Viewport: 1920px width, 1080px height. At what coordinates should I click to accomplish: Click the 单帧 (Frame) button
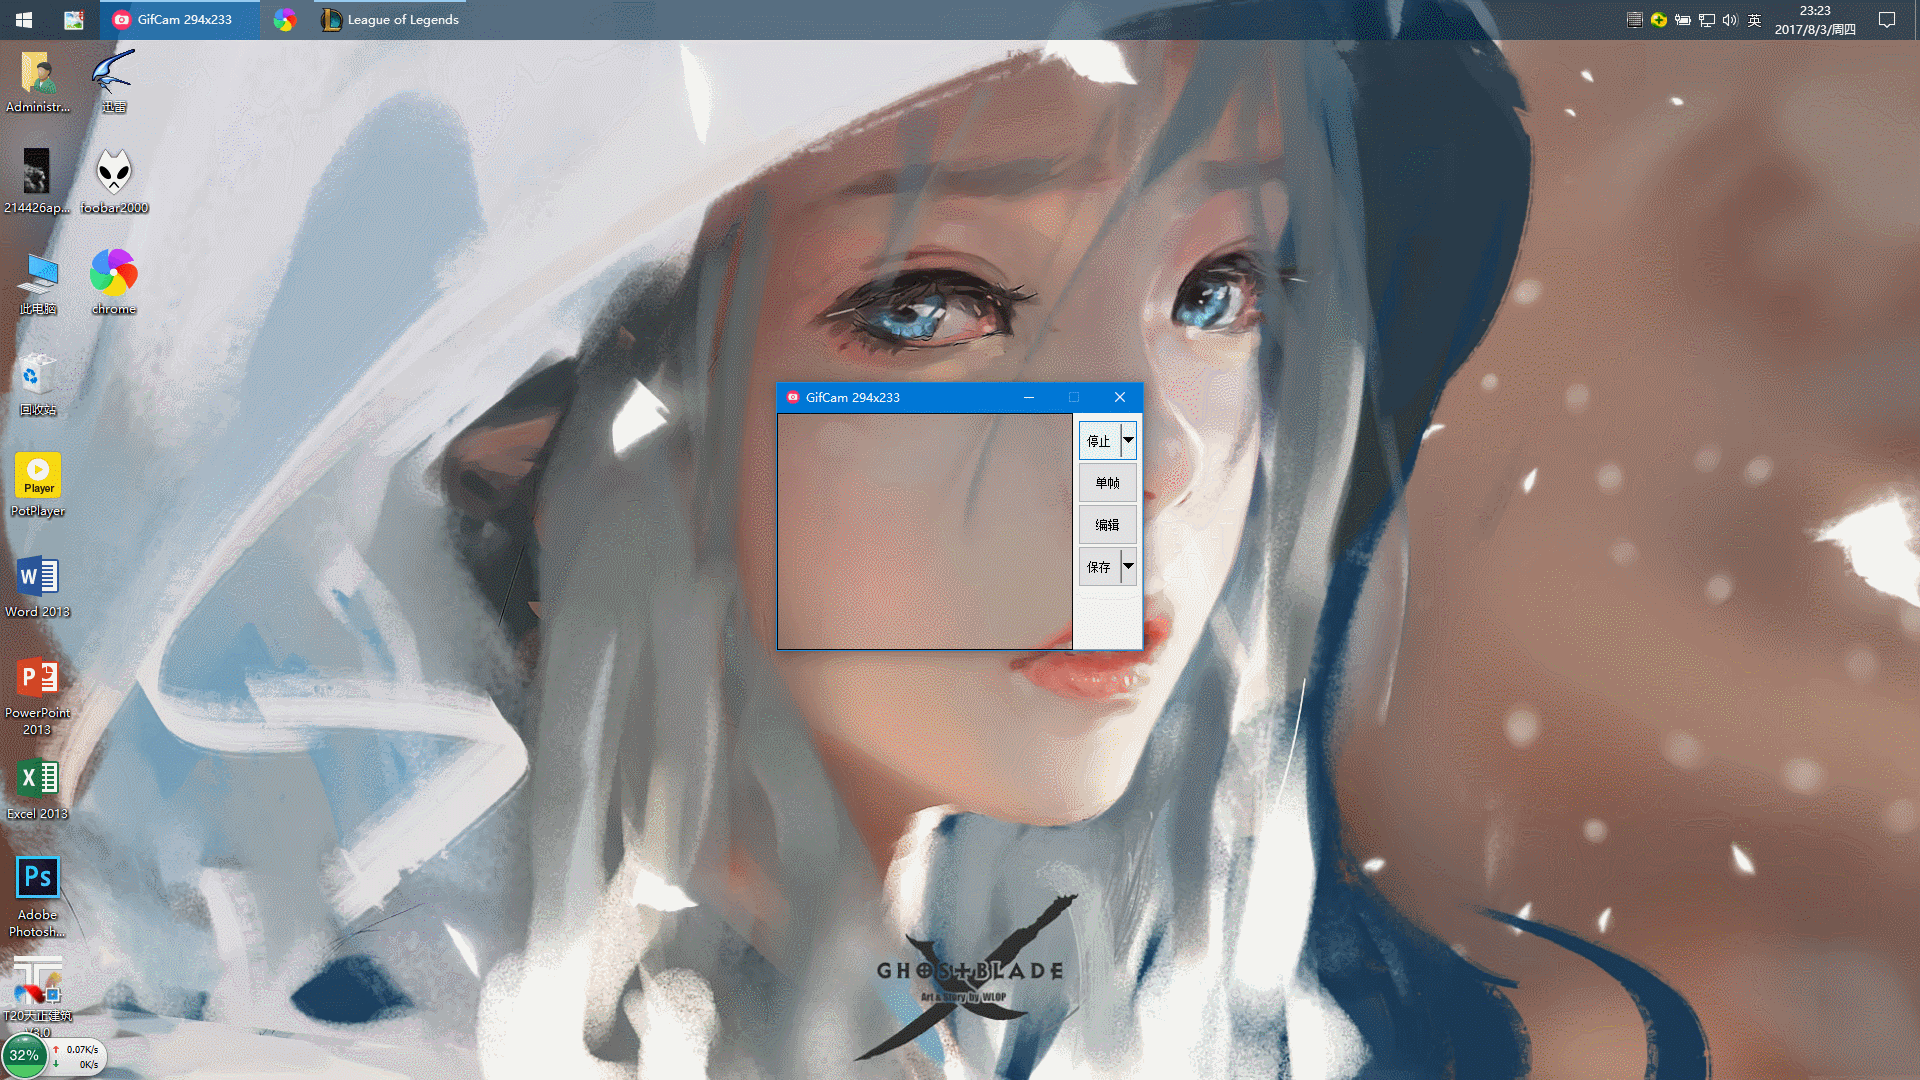click(1107, 483)
